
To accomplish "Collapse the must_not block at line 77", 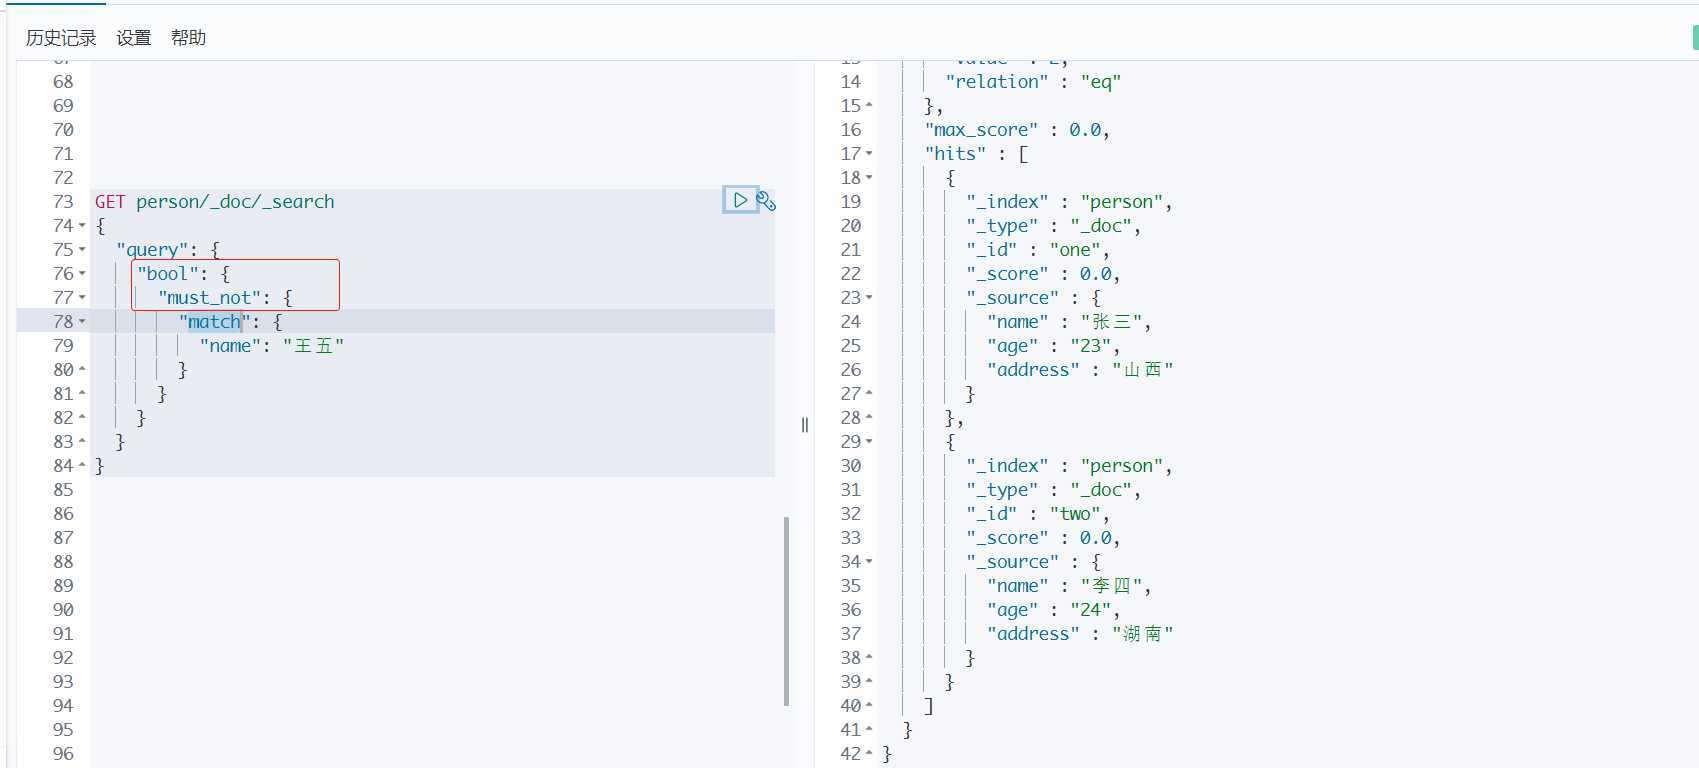I will (x=82, y=298).
